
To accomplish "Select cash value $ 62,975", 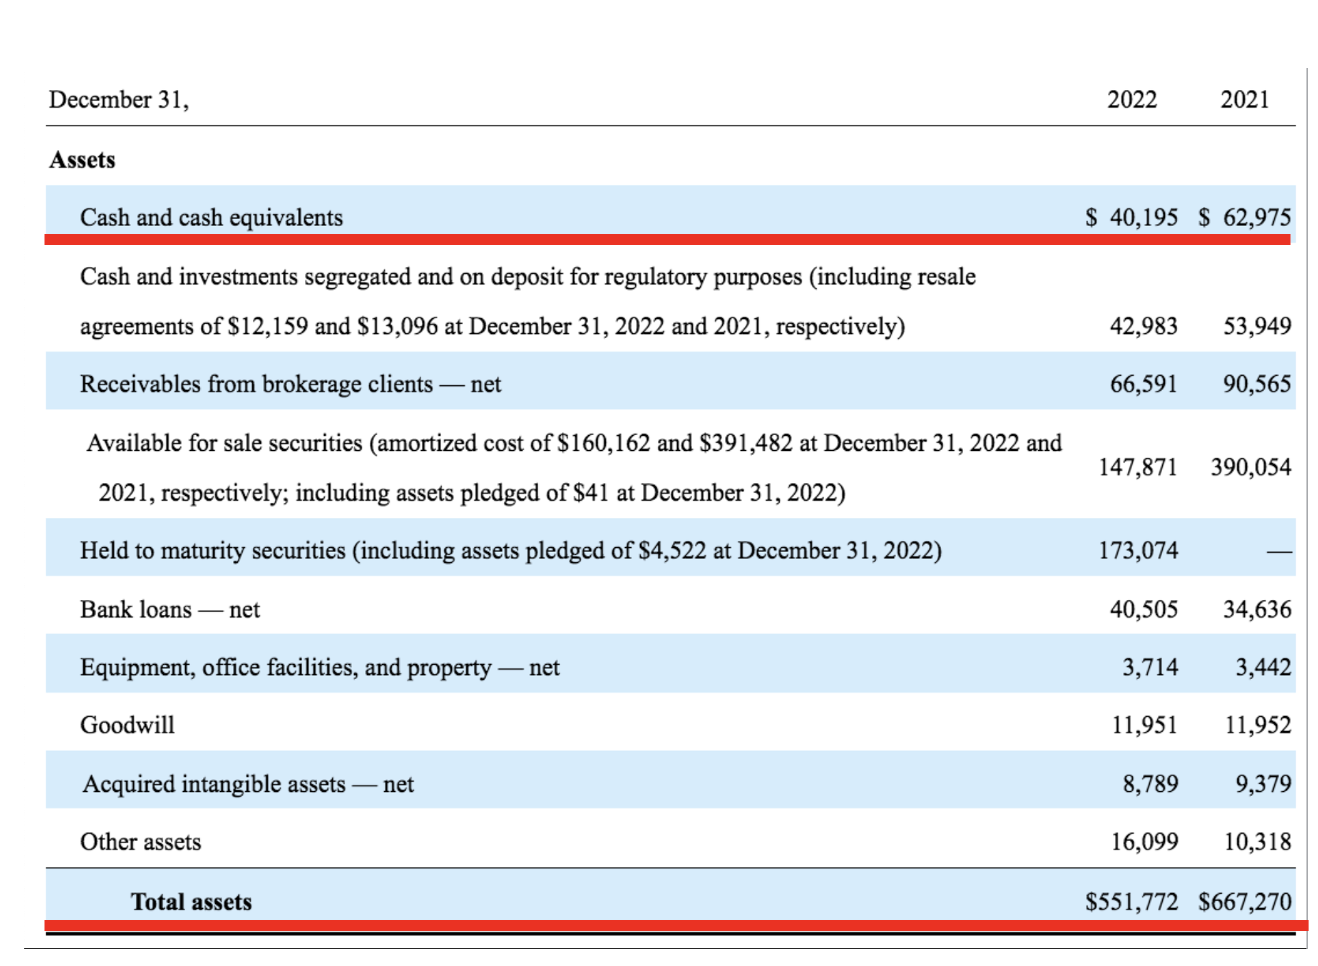I will pos(1245,217).
